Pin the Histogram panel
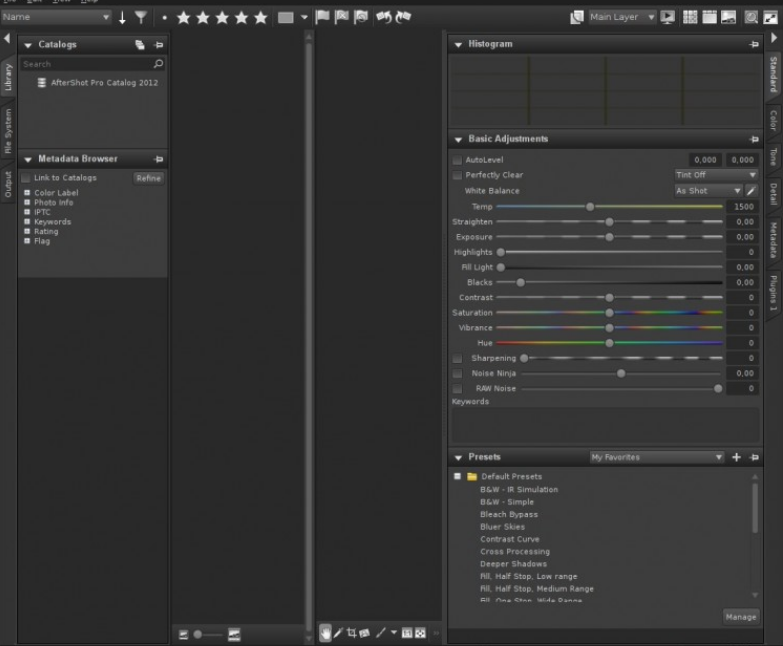The image size is (783, 646). coord(754,44)
